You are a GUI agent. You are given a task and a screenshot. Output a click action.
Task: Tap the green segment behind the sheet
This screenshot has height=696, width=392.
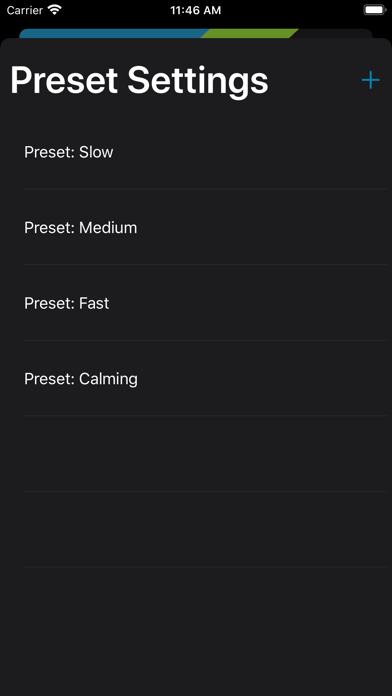pyautogui.click(x=249, y=33)
